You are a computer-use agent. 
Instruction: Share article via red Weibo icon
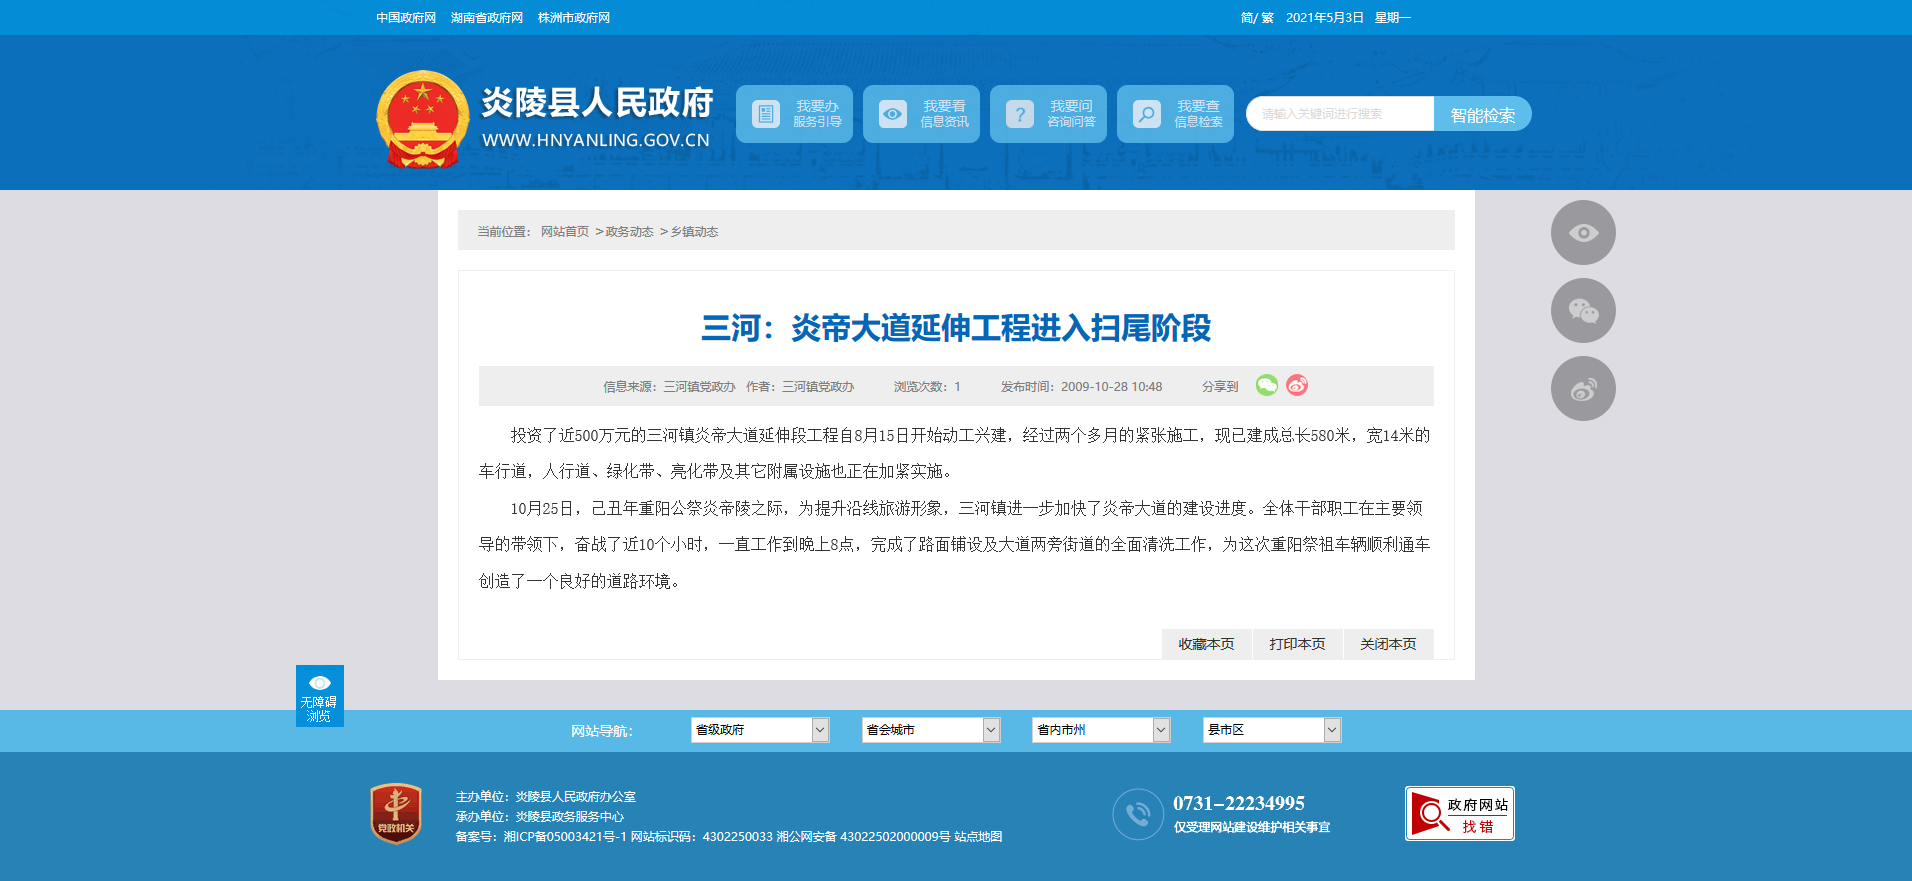1297,386
